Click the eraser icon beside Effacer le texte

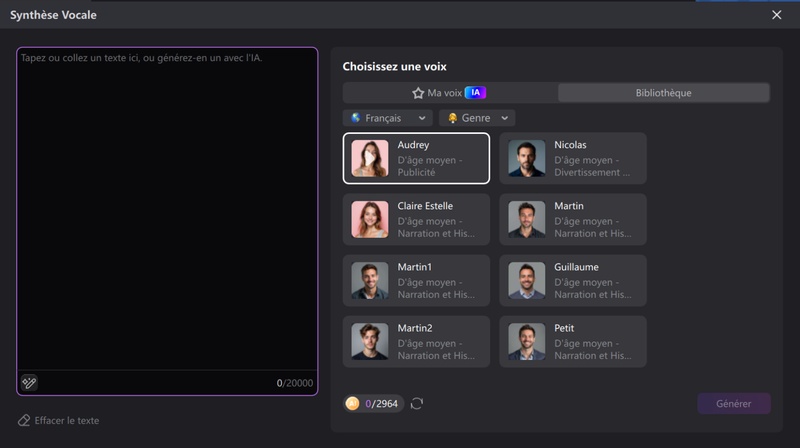[24, 420]
